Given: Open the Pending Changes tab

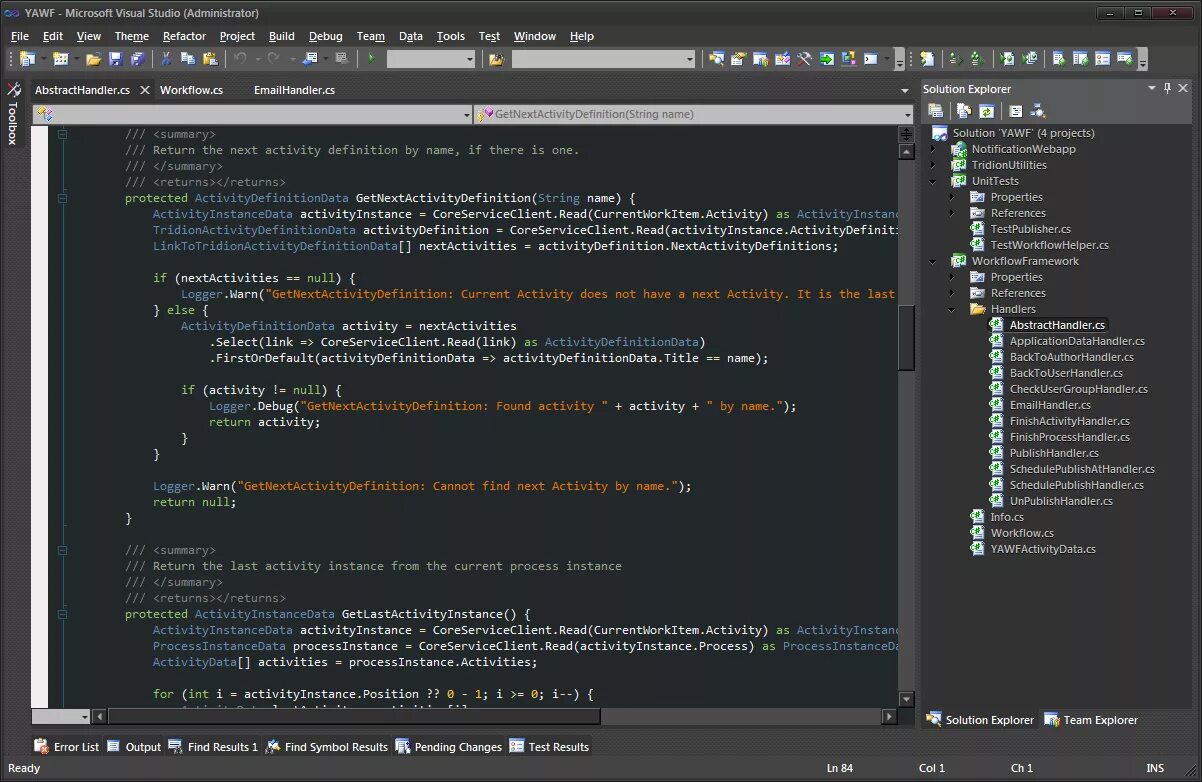Looking at the screenshot, I should [x=449, y=747].
